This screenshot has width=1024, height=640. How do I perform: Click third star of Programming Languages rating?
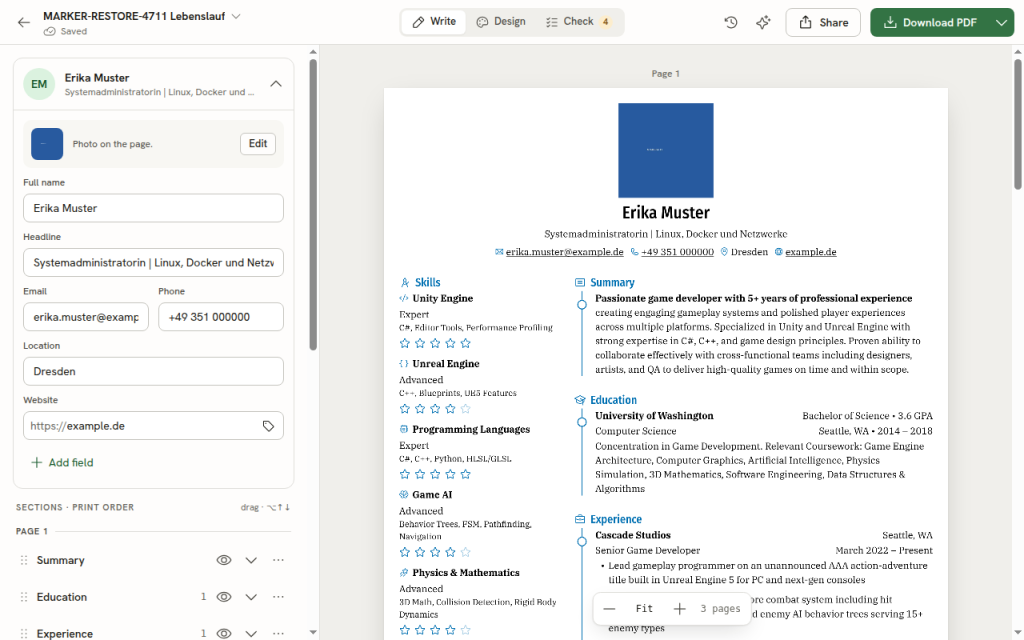pyautogui.click(x=435, y=474)
